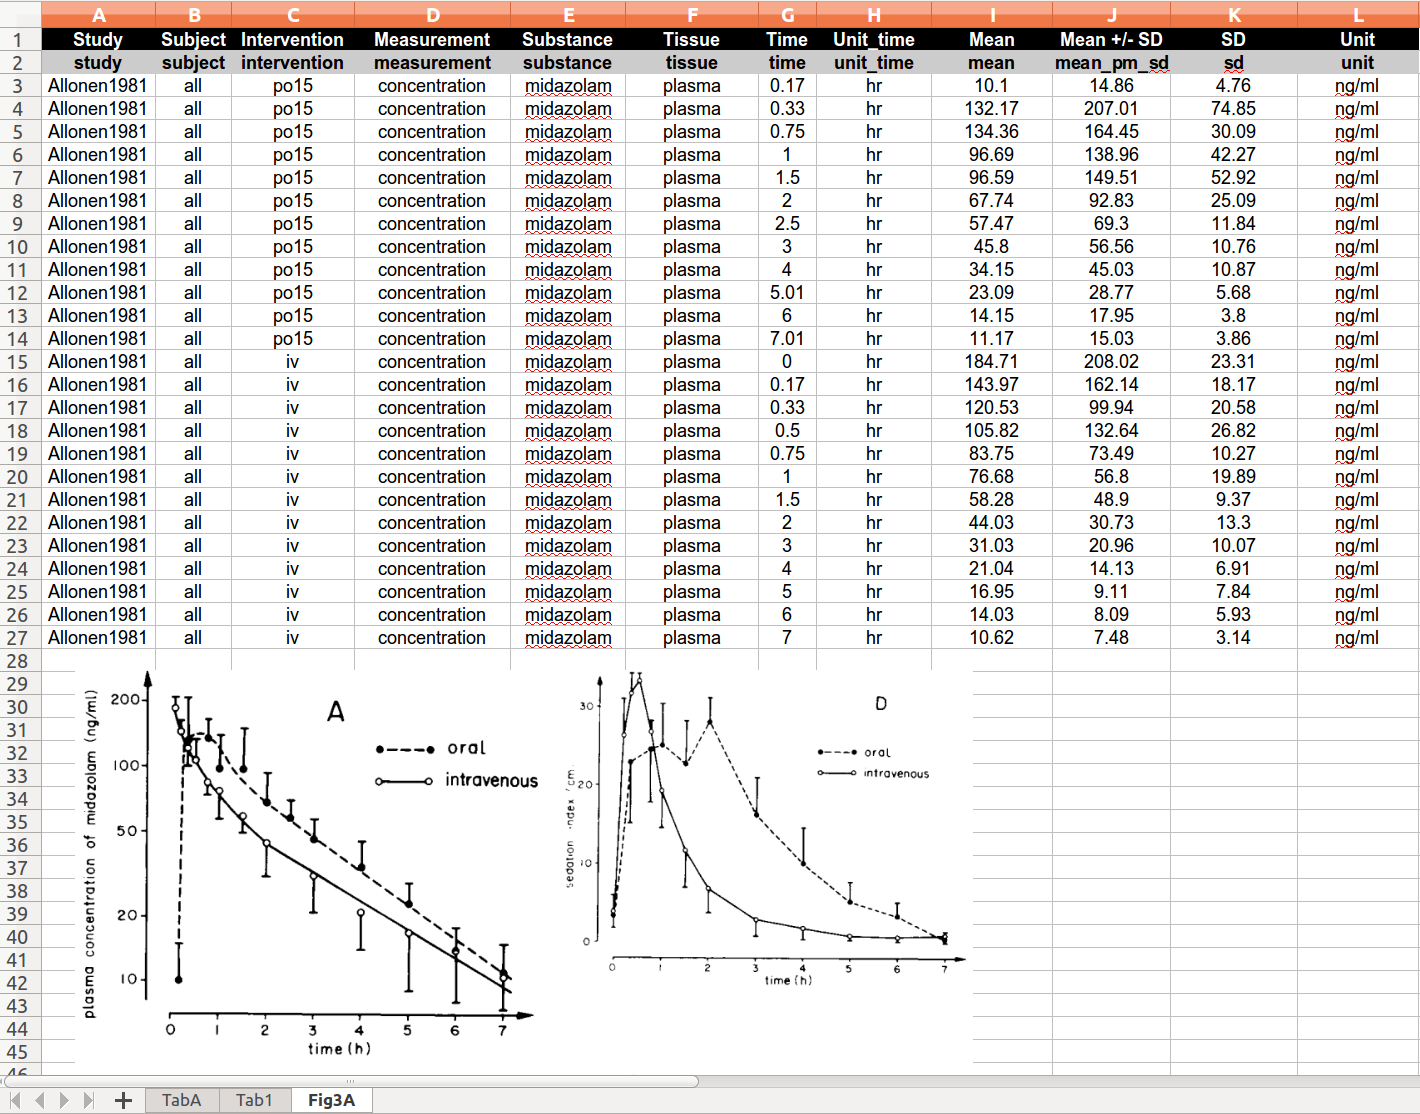Switch to the TabA sheet tab

[x=182, y=1100]
